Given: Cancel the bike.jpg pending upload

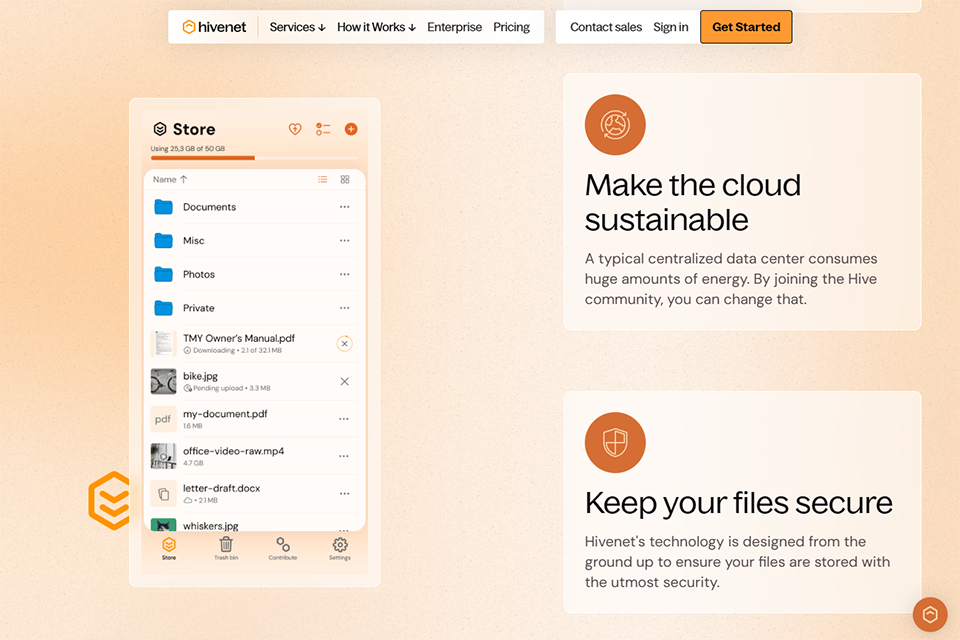Looking at the screenshot, I should (345, 382).
